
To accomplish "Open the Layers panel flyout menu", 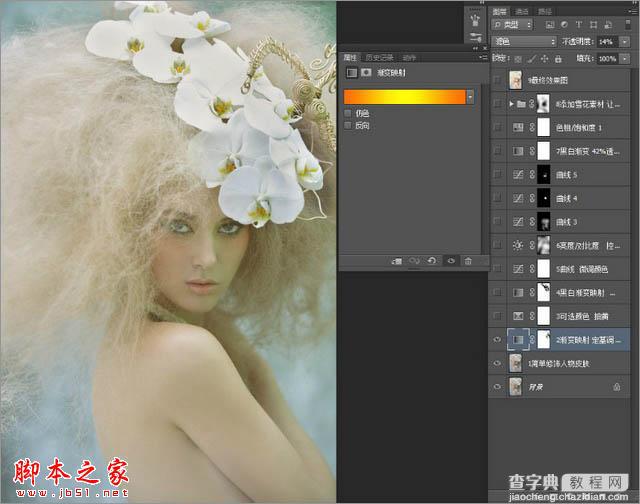I will (x=633, y=11).
